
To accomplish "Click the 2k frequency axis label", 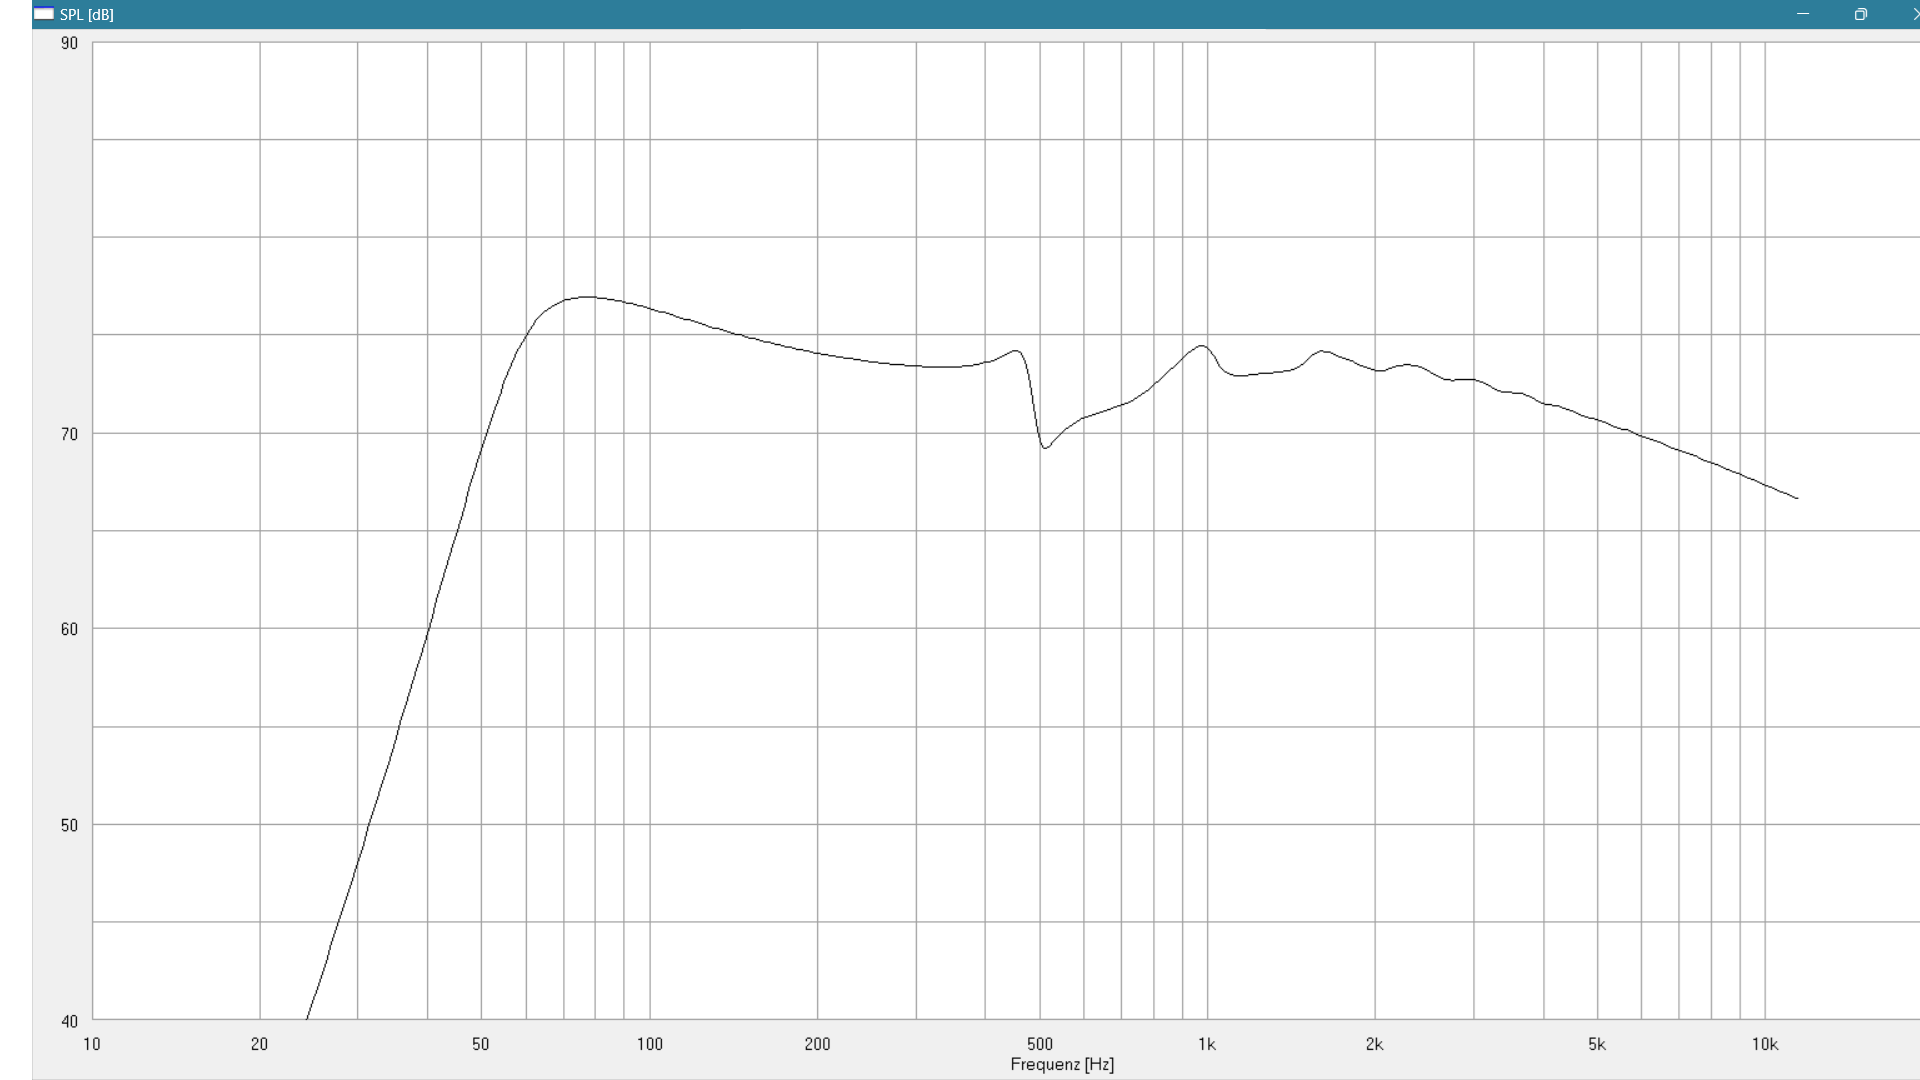I will point(1375,1044).
